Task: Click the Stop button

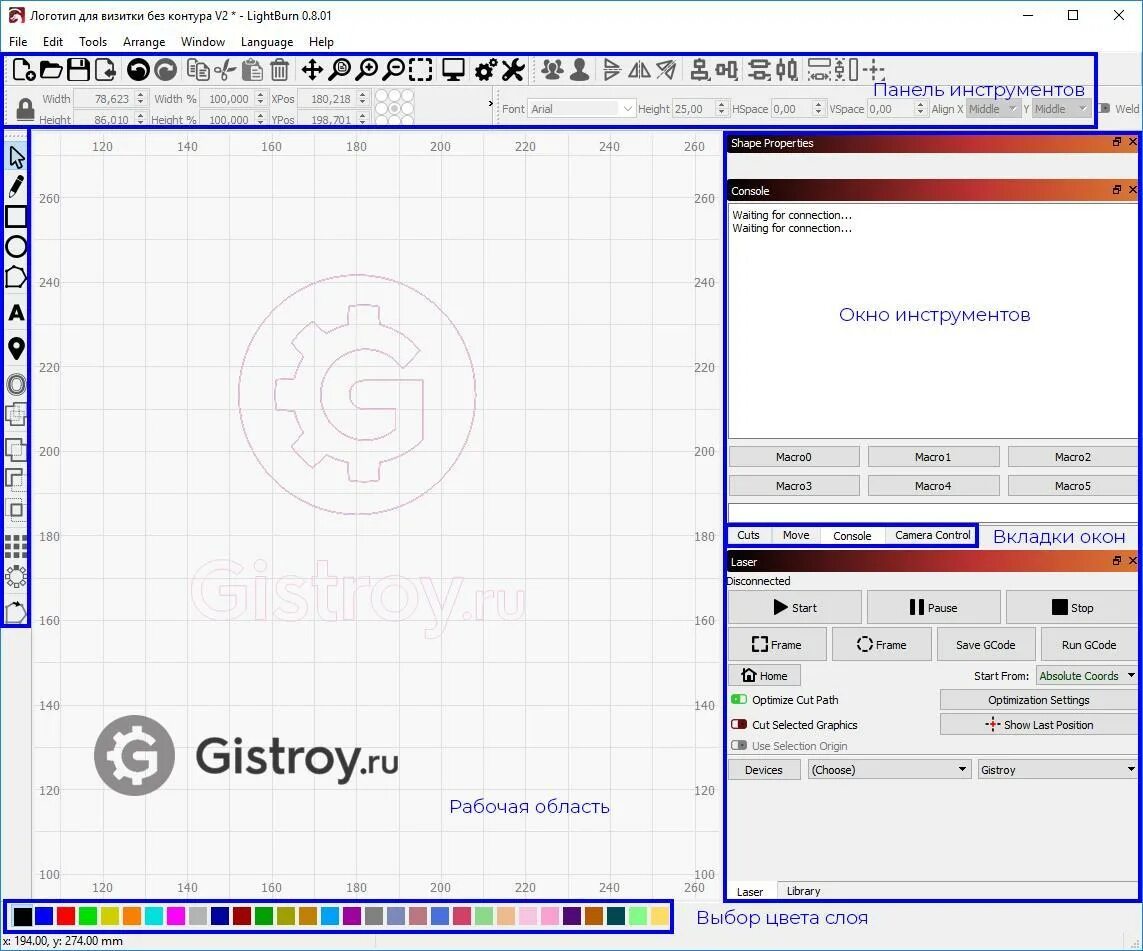Action: coord(1072,607)
